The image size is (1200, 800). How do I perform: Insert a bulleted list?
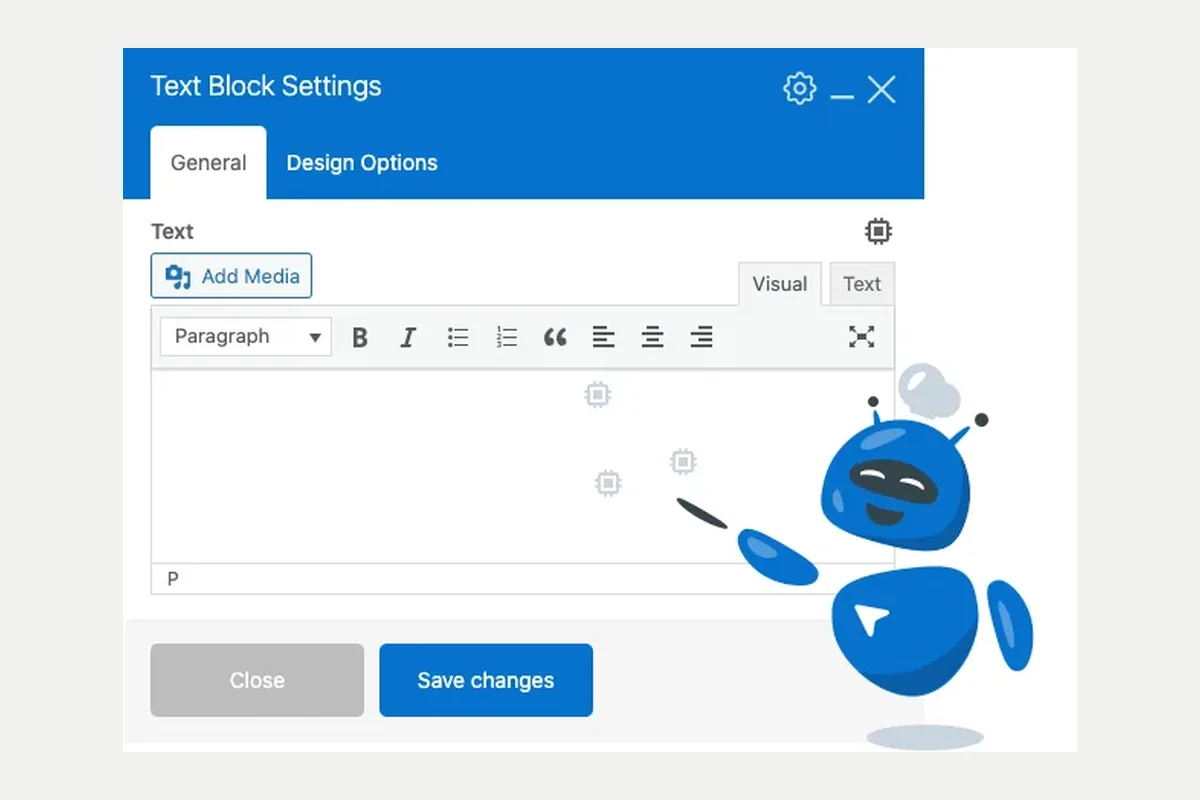tap(458, 338)
